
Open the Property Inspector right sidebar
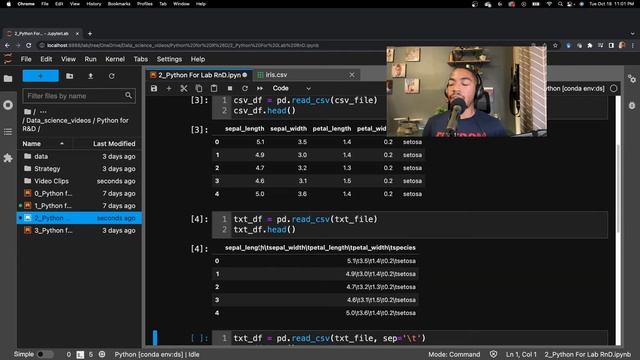point(632,79)
